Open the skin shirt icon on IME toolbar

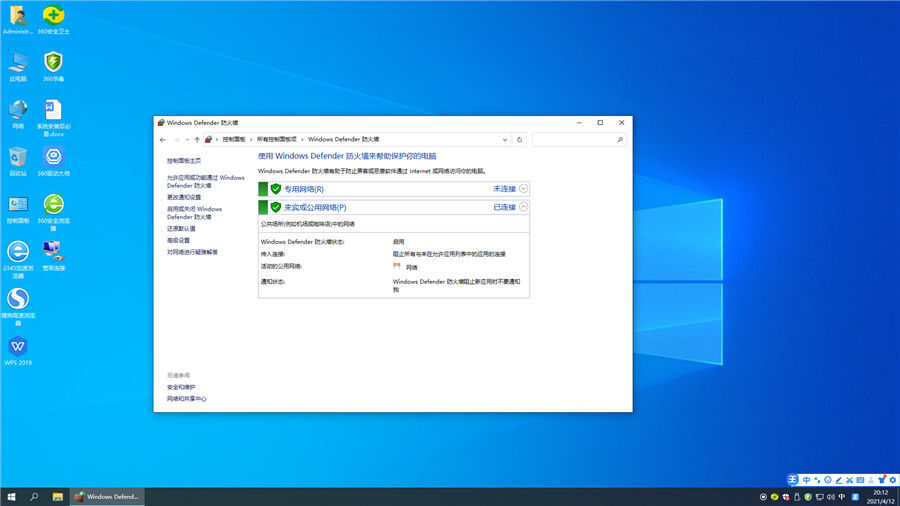pyautogui.click(x=882, y=480)
